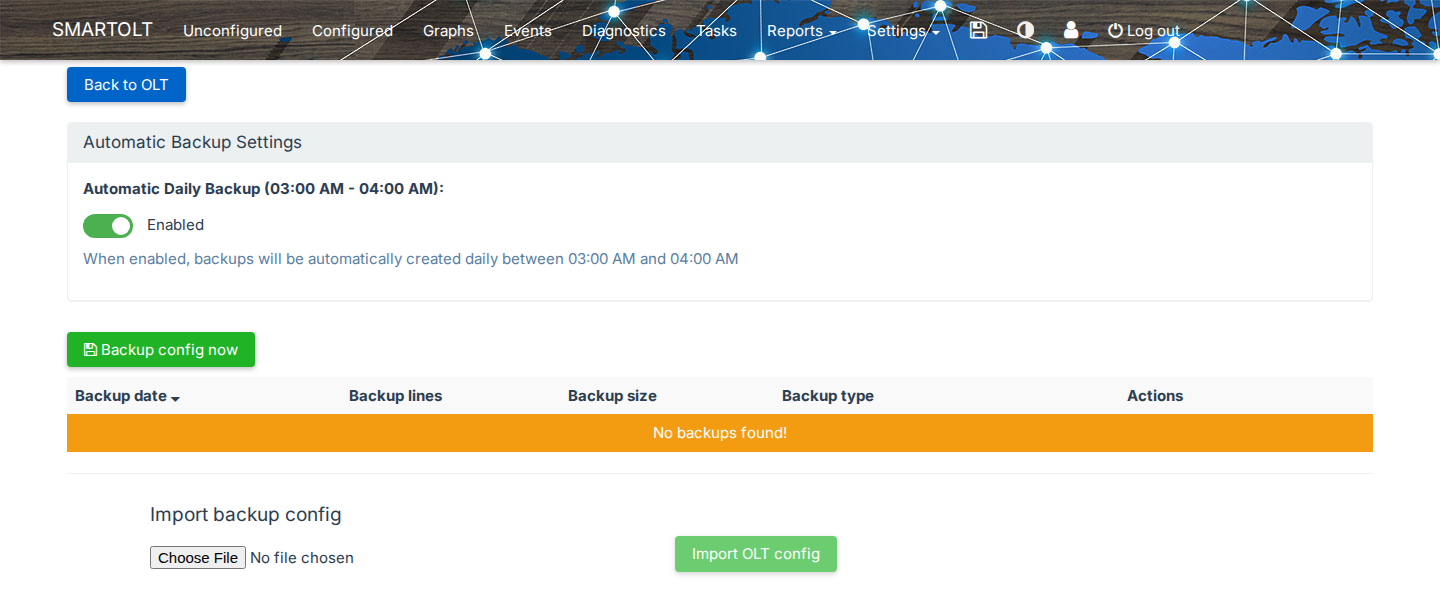Click the Backup lines column header
Screen dimensions: 1440x599
coord(395,396)
